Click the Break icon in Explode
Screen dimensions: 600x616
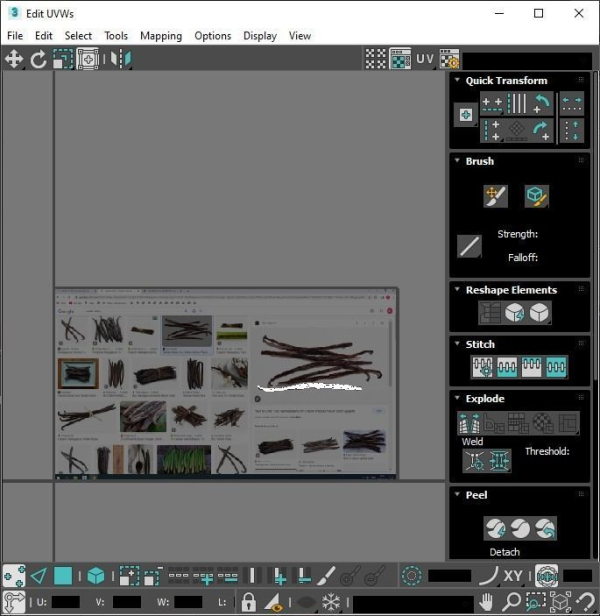[469, 423]
